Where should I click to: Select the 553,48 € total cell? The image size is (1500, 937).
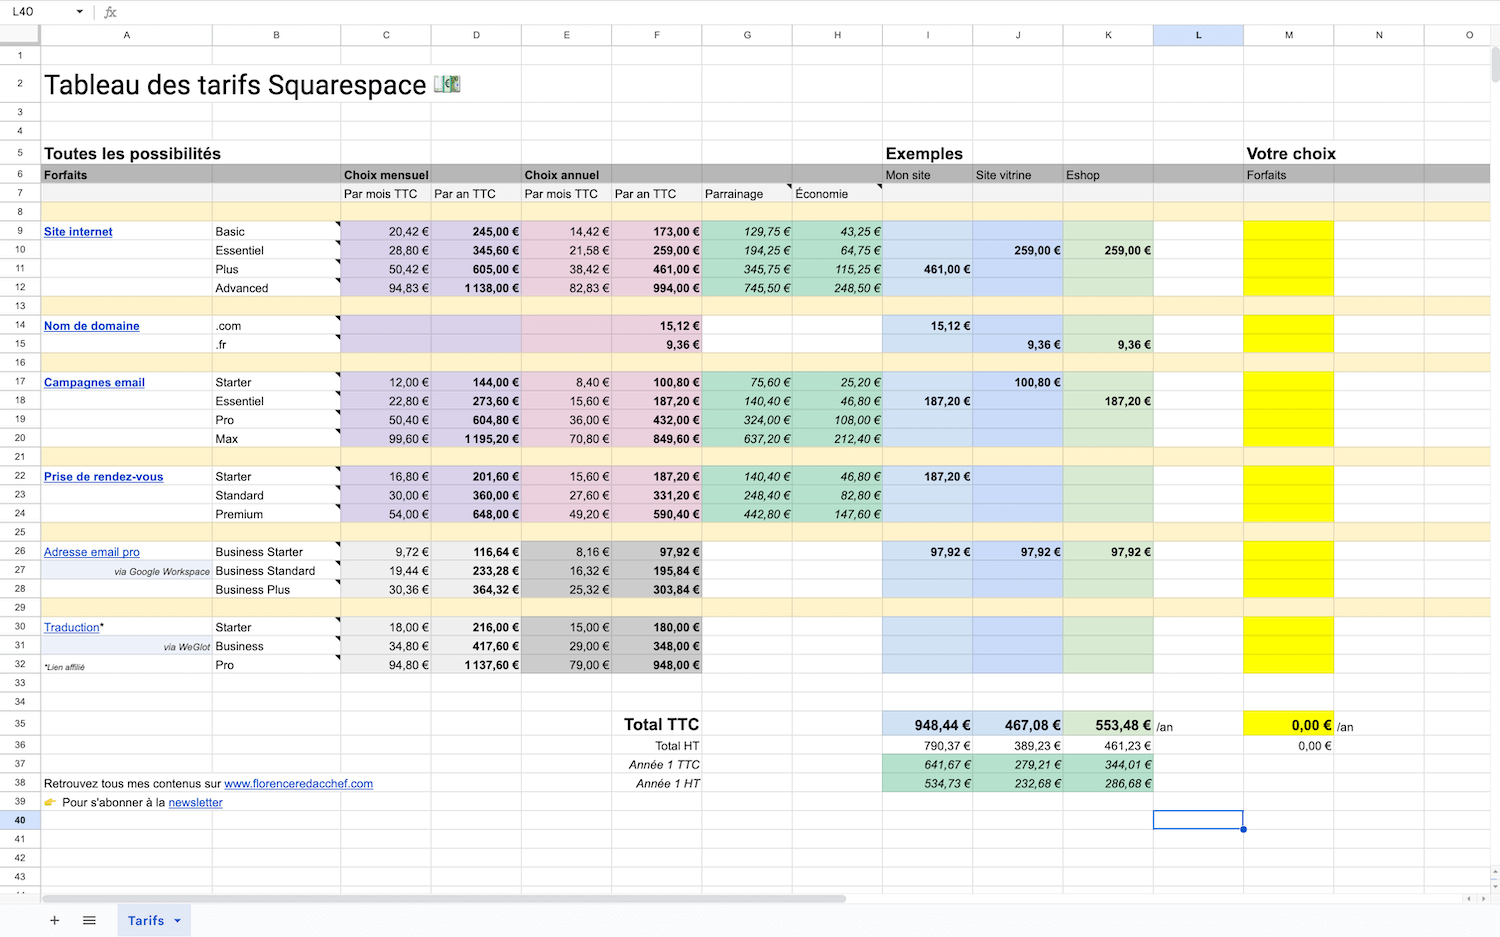click(x=1108, y=724)
